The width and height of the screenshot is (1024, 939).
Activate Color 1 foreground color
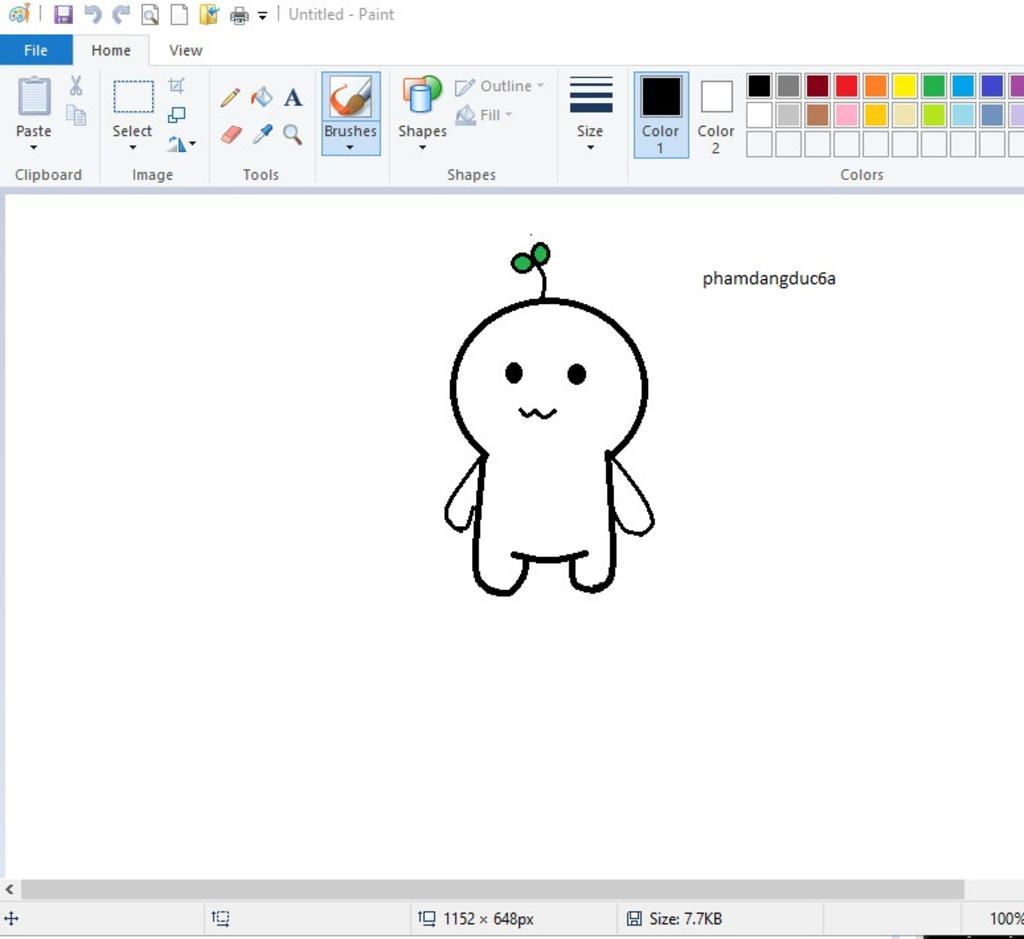pos(661,115)
